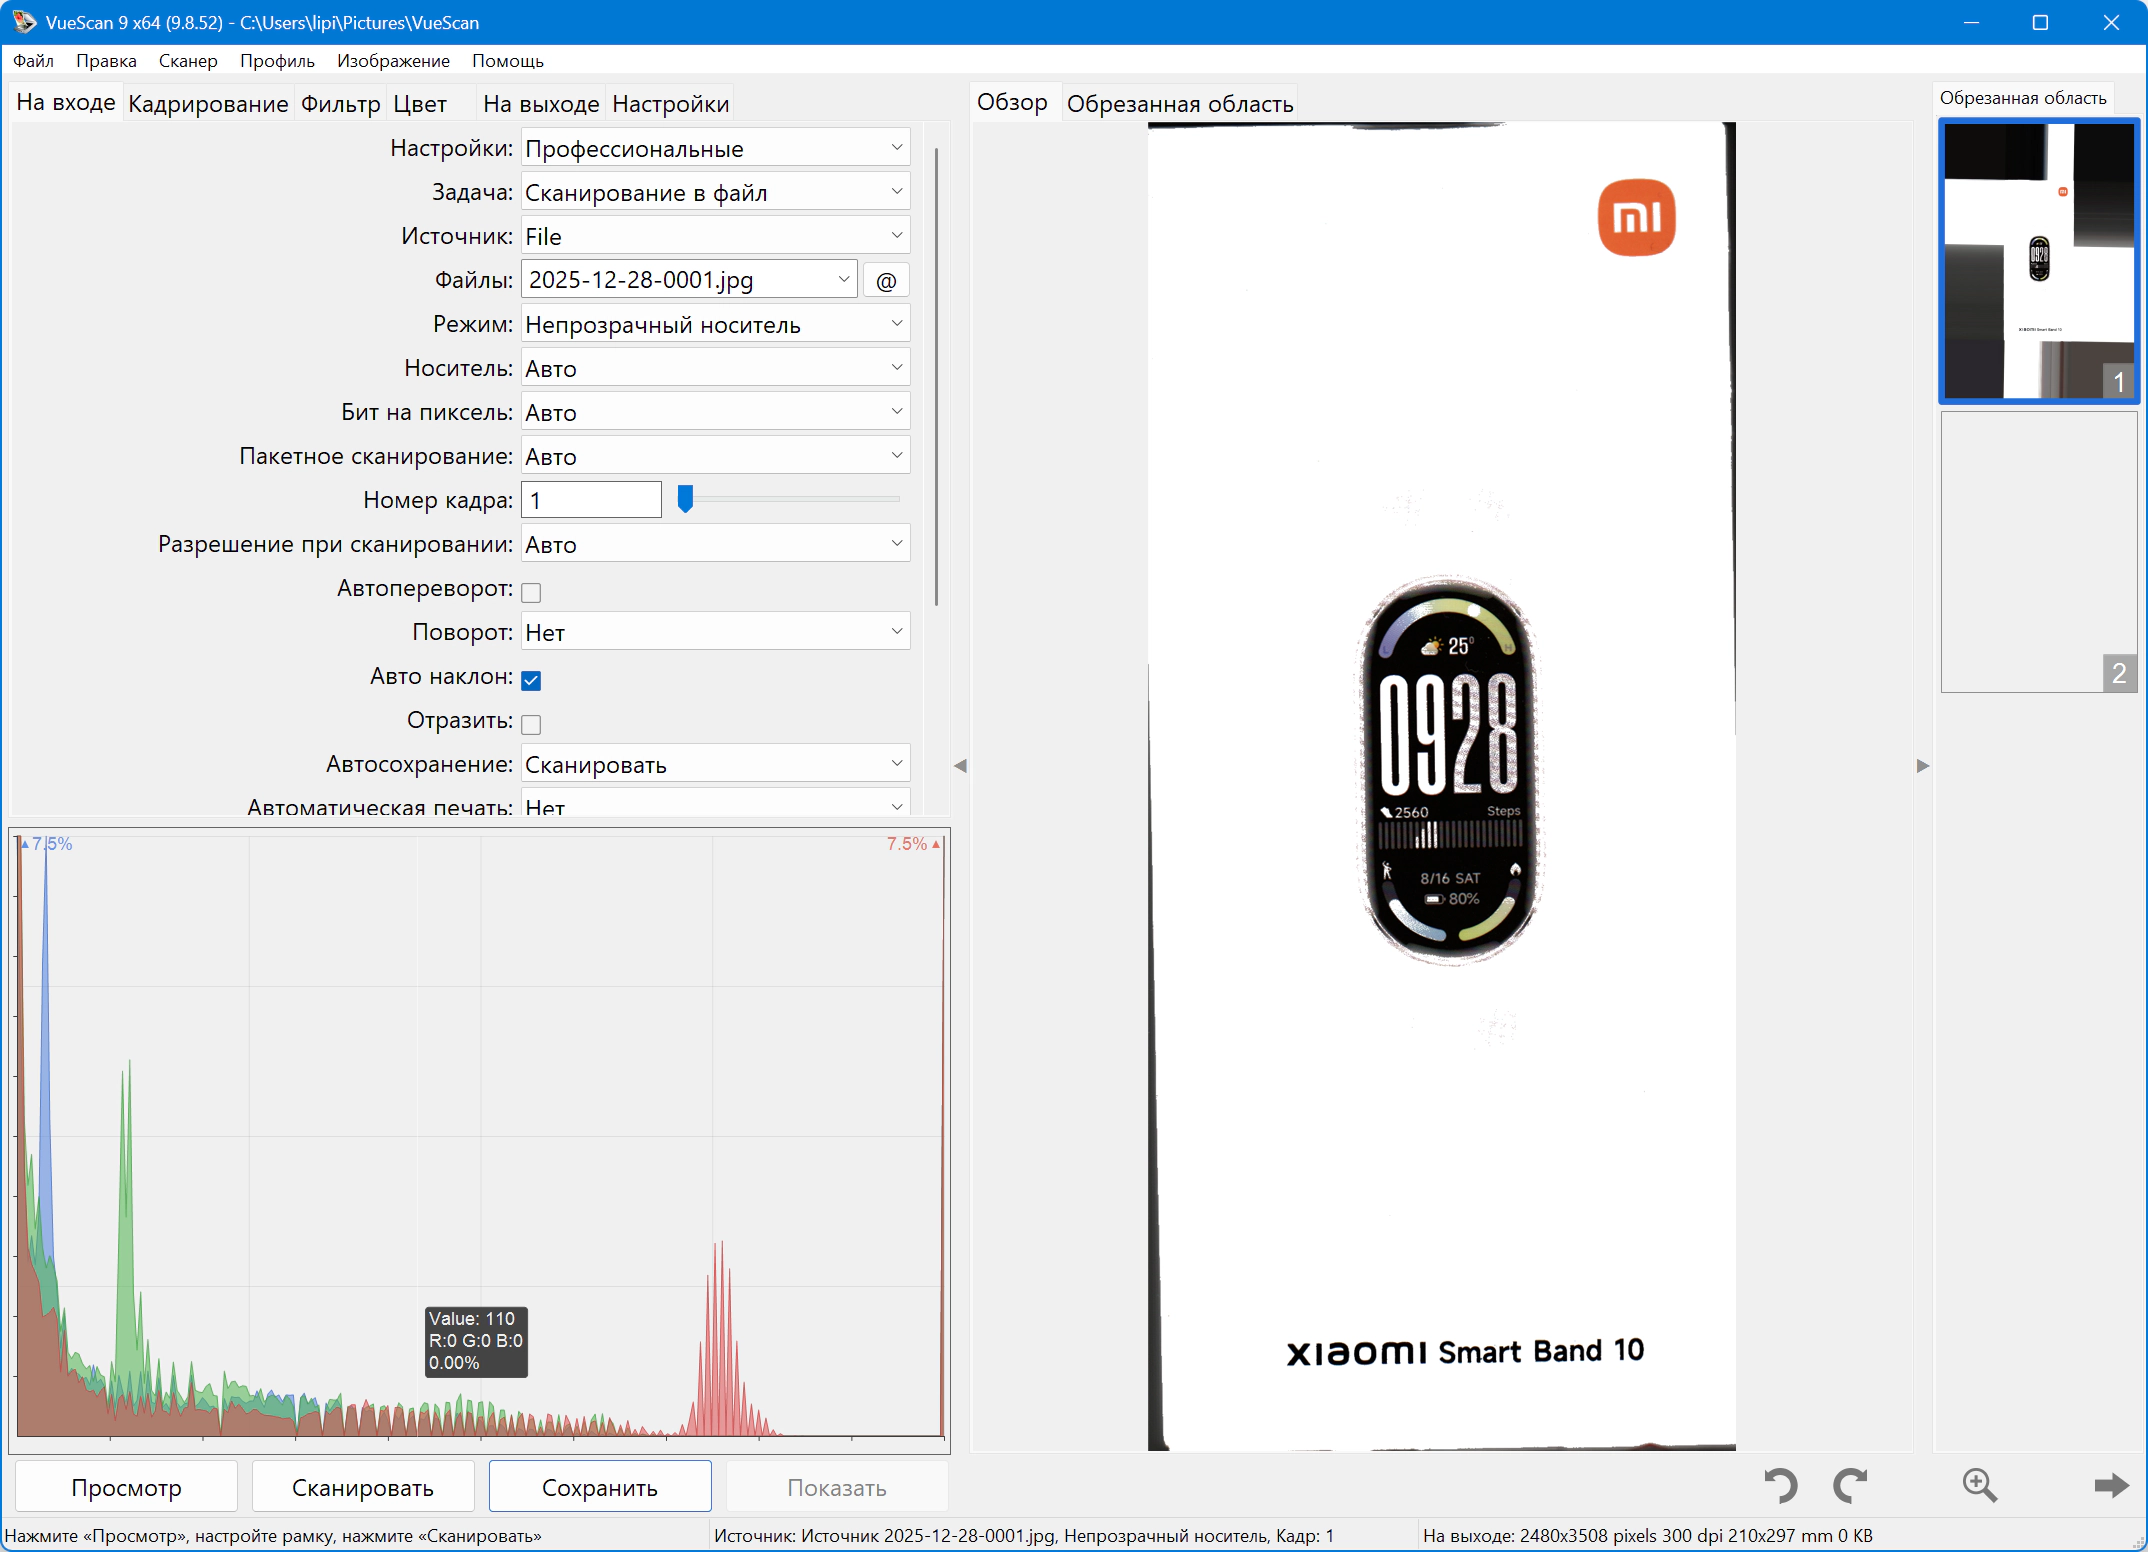2148x1552 pixels.
Task: Click the Номер кадра slider handle
Action: point(685,498)
